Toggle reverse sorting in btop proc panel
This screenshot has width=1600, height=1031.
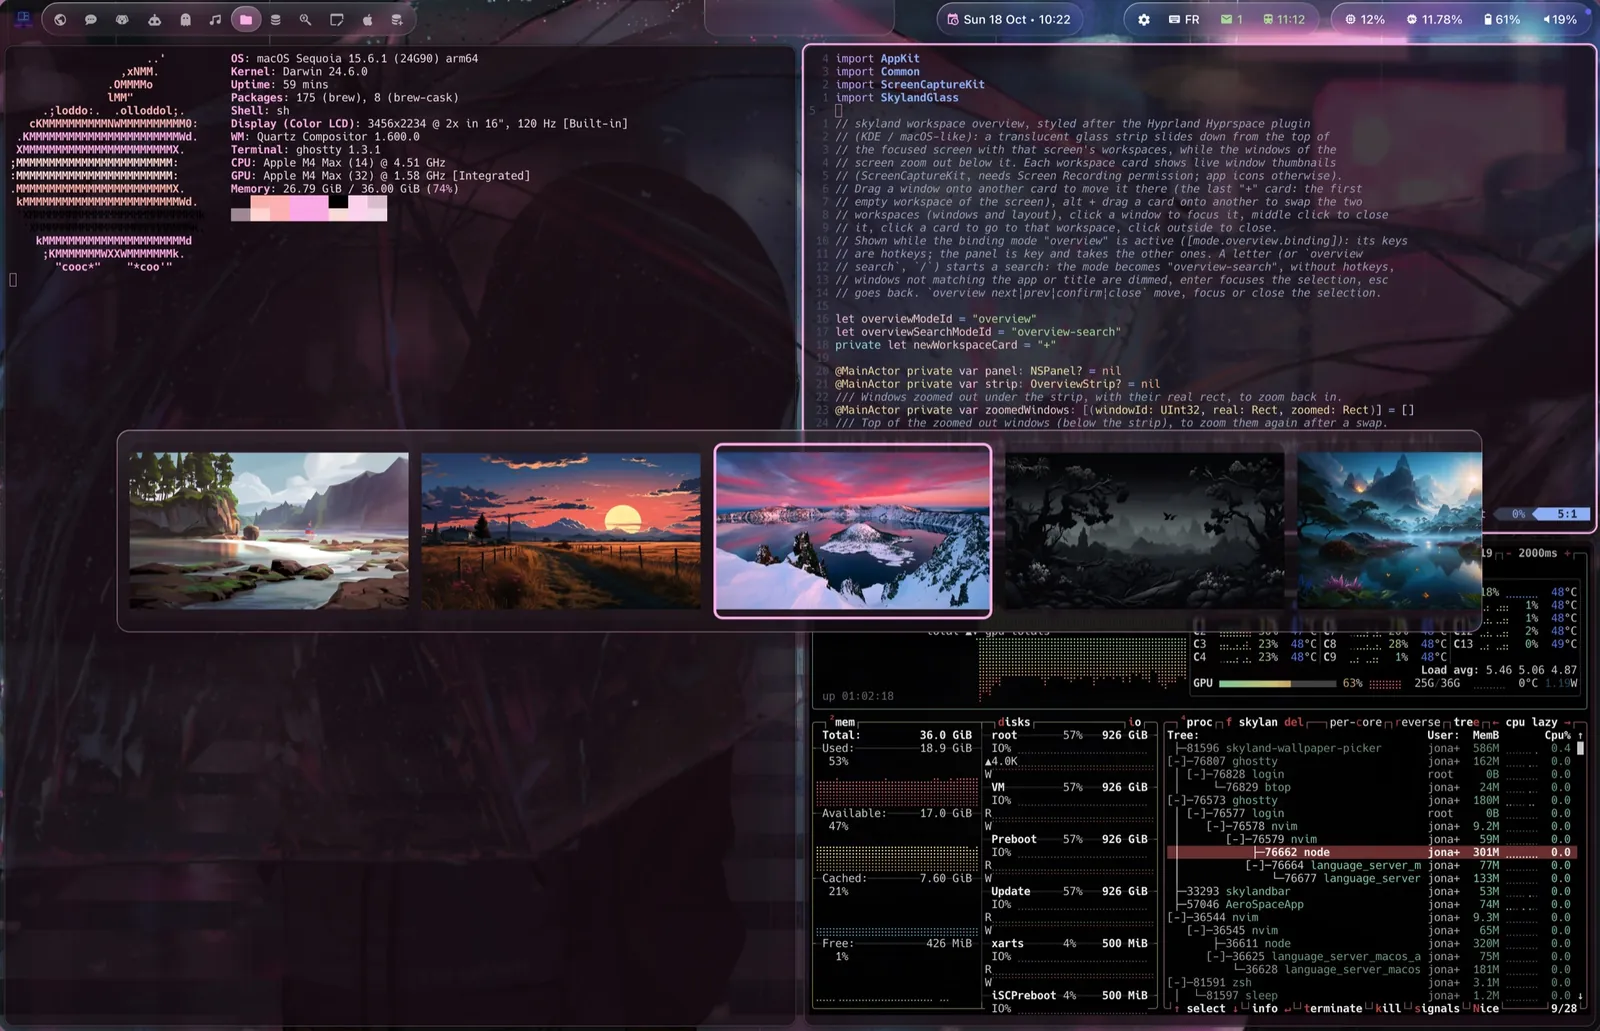[x=1418, y=722]
